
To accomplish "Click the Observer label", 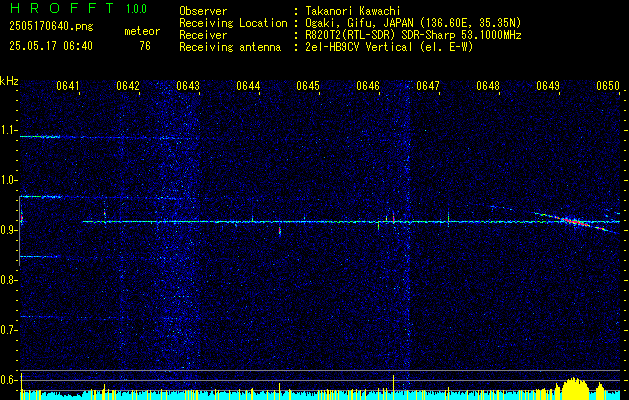I will (203, 11).
